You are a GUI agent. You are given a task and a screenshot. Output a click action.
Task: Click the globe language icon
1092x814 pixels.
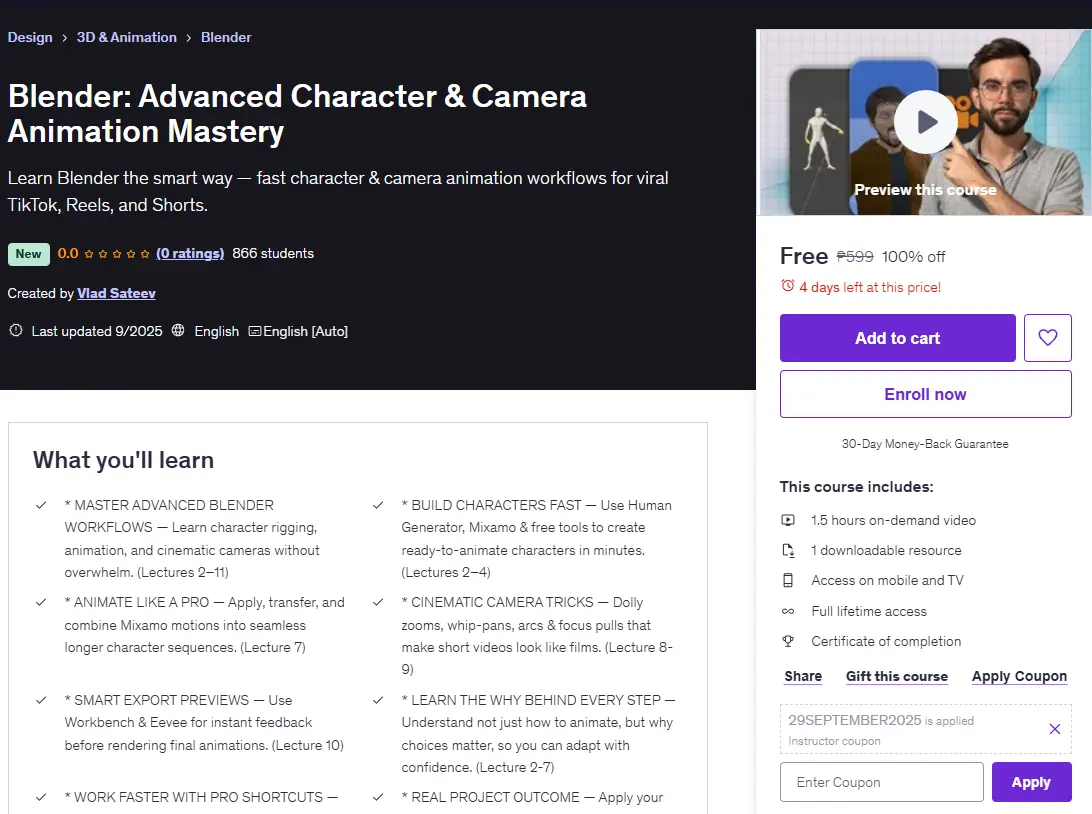[x=178, y=331]
